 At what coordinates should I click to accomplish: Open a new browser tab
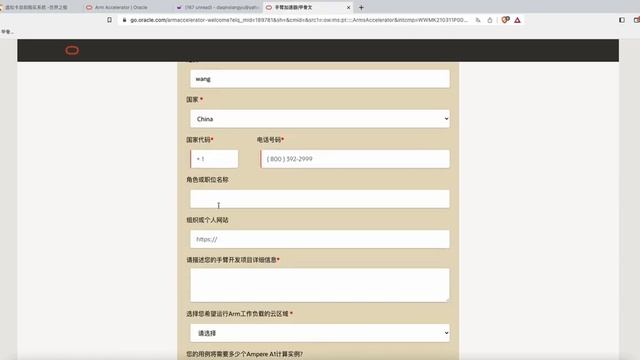361,7
